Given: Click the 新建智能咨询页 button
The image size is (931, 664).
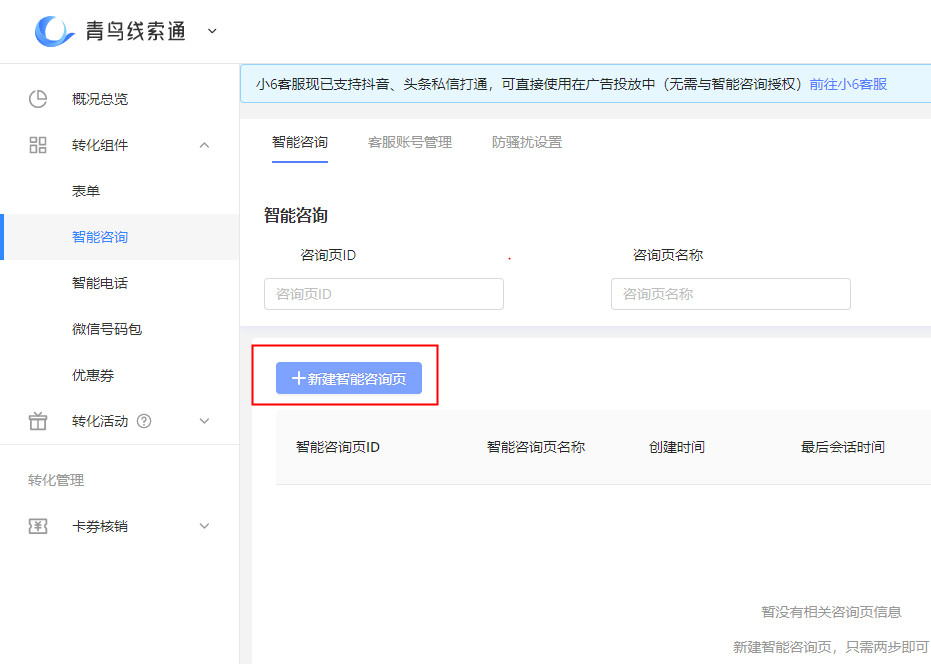Looking at the screenshot, I should pos(347,378).
